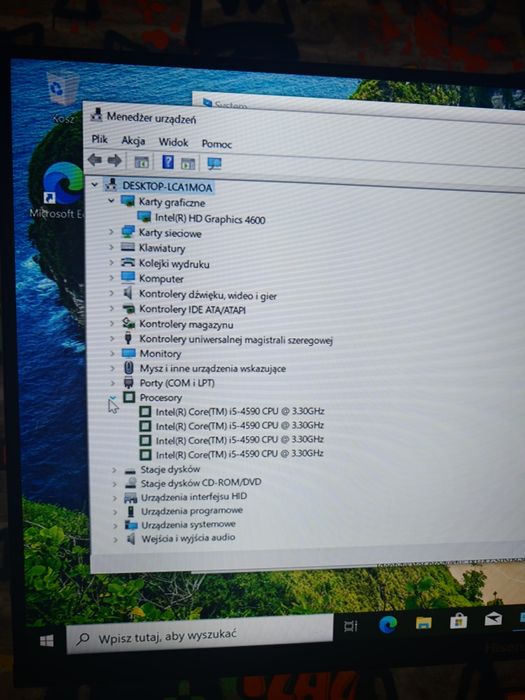Screen dimensions: 525x700
Task: Open the Plik menu
Action: 99,139
